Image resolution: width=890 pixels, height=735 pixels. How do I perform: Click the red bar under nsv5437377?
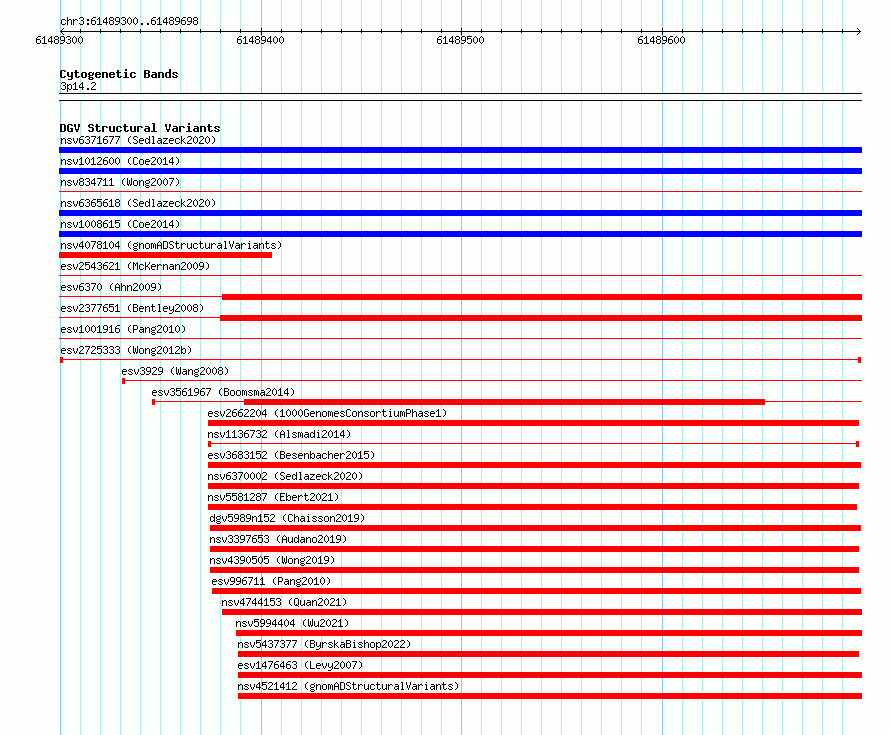(x=548, y=654)
